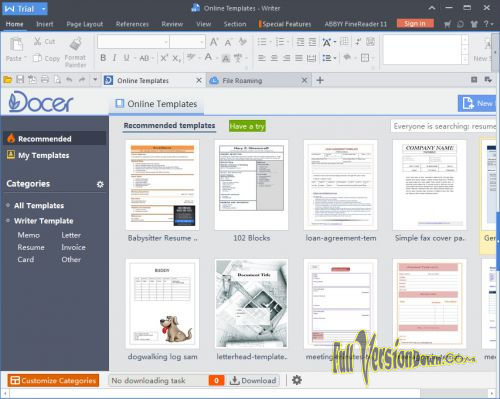
Task: Add a new document tab
Action: (320, 80)
